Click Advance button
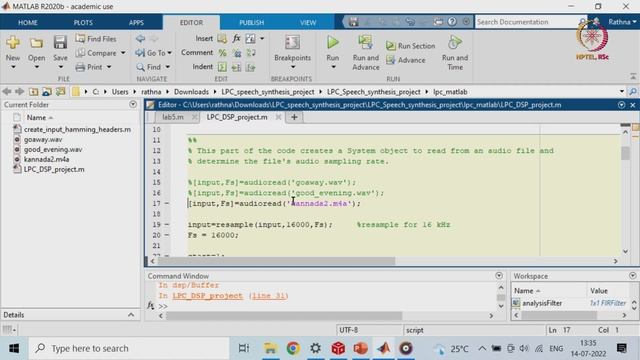 pos(406,60)
